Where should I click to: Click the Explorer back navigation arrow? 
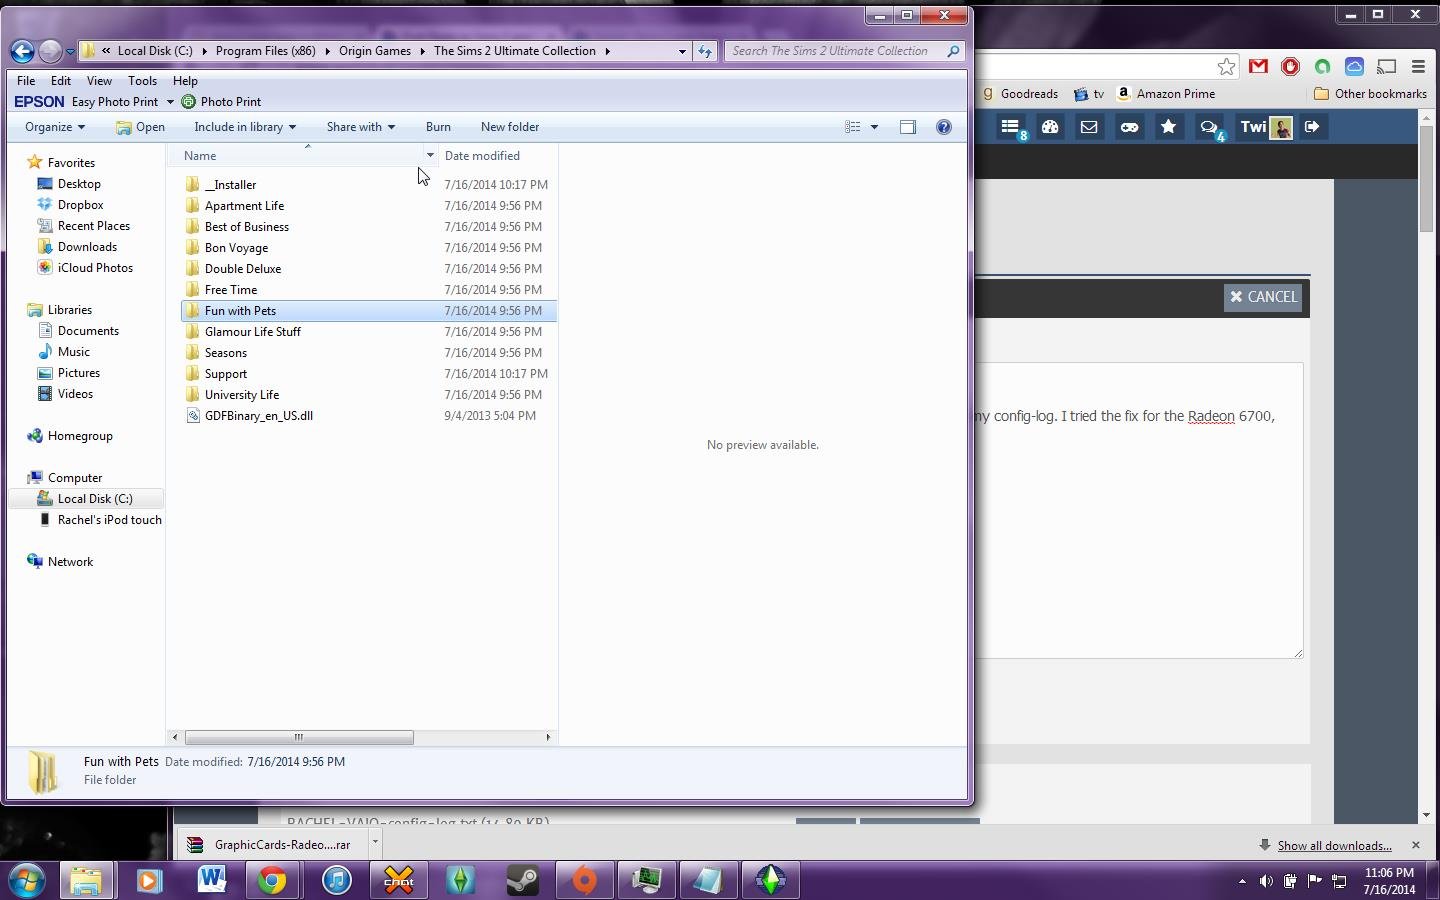(22, 51)
